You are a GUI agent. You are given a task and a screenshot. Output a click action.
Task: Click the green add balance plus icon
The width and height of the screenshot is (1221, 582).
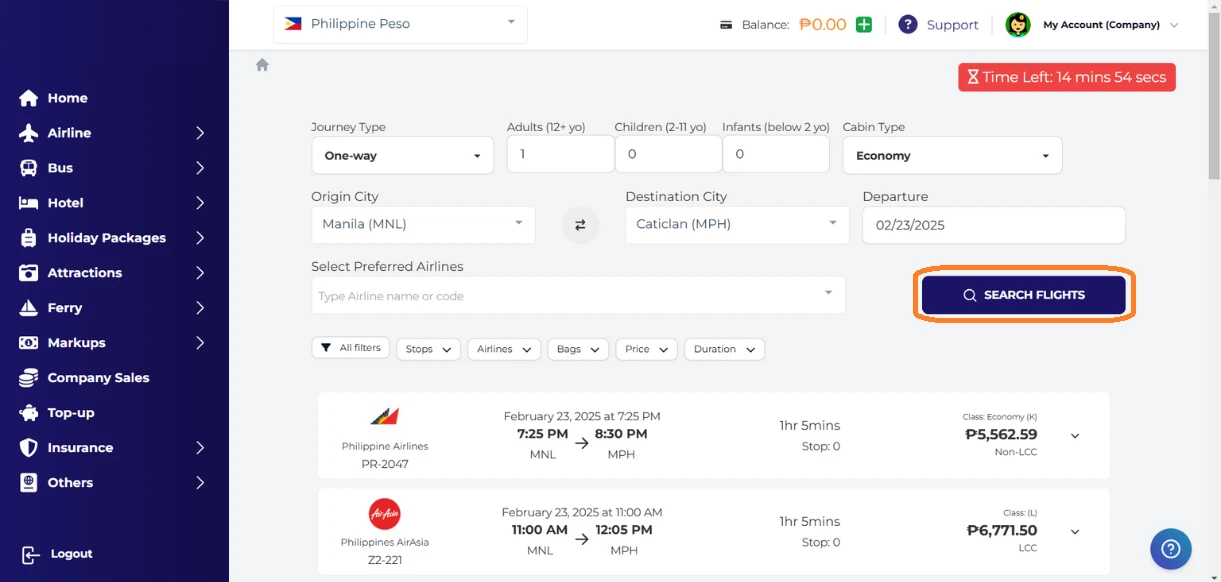pos(864,25)
